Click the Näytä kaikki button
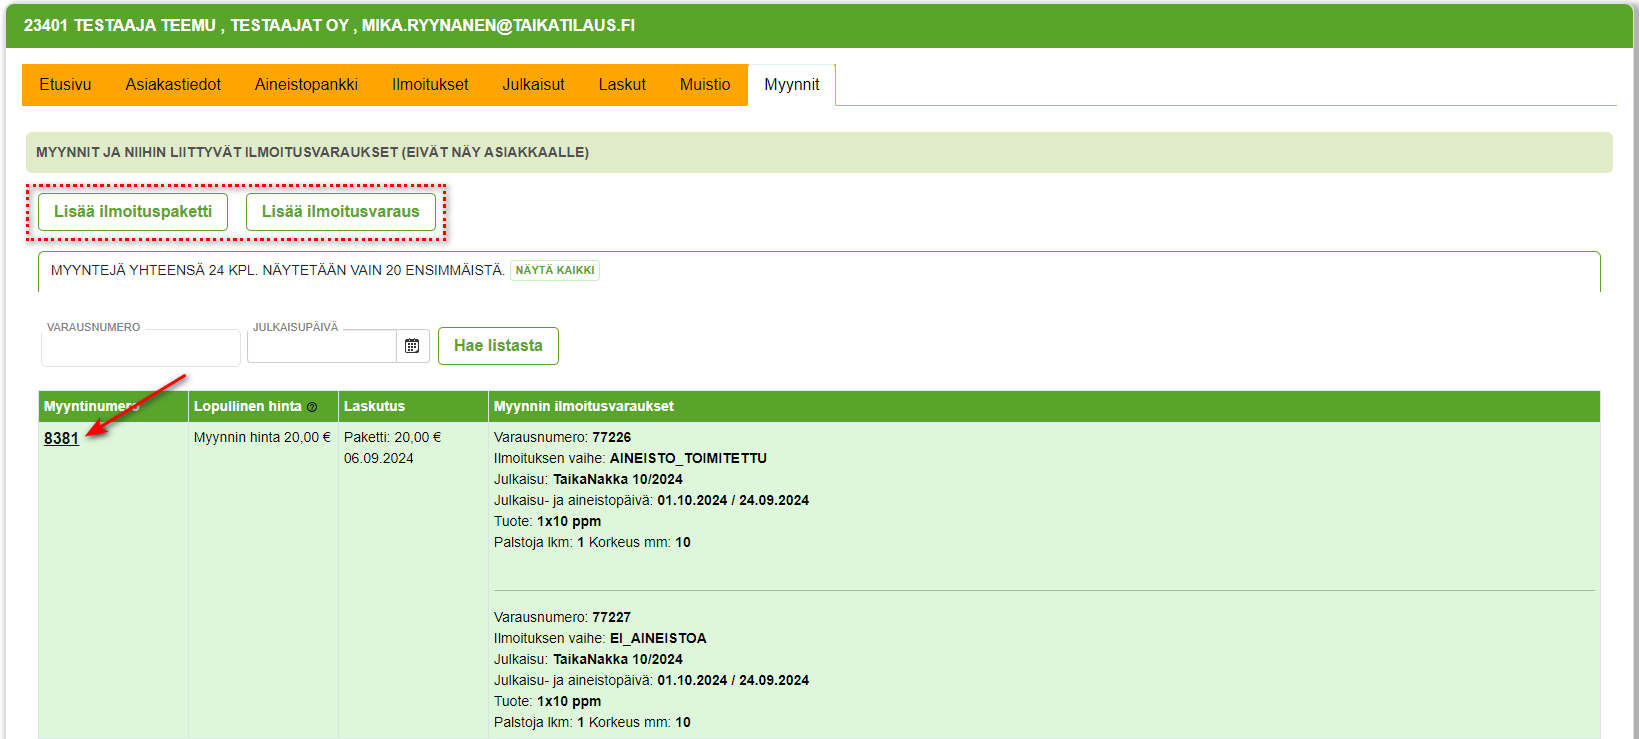Image resolution: width=1639 pixels, height=739 pixels. [555, 270]
